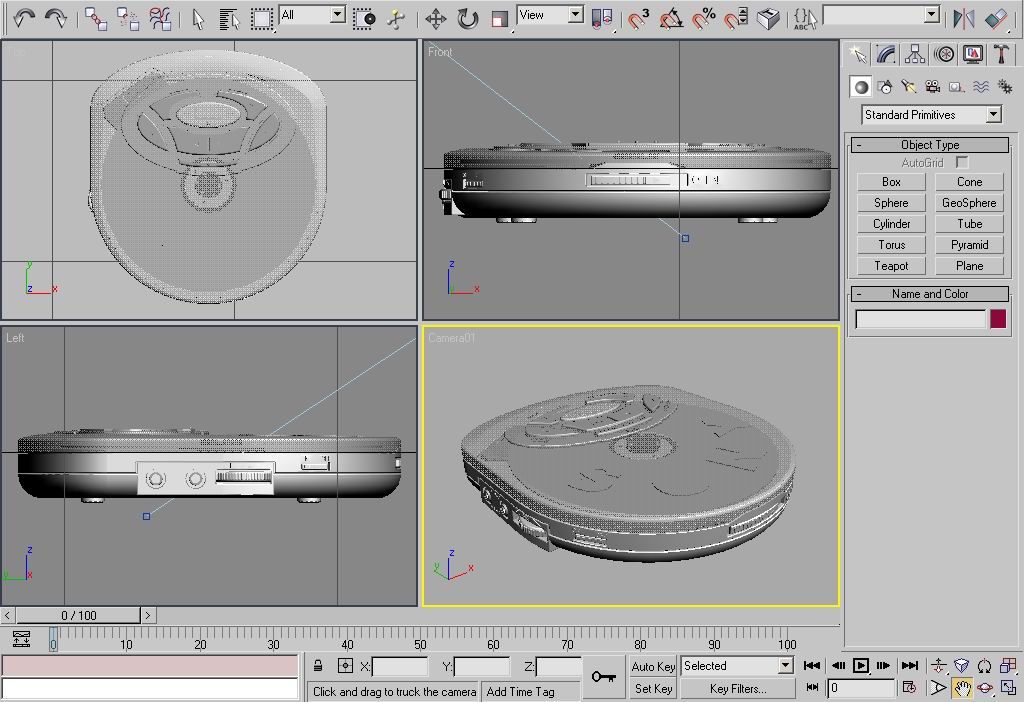Tick the AutoGrid checkbox

point(961,162)
